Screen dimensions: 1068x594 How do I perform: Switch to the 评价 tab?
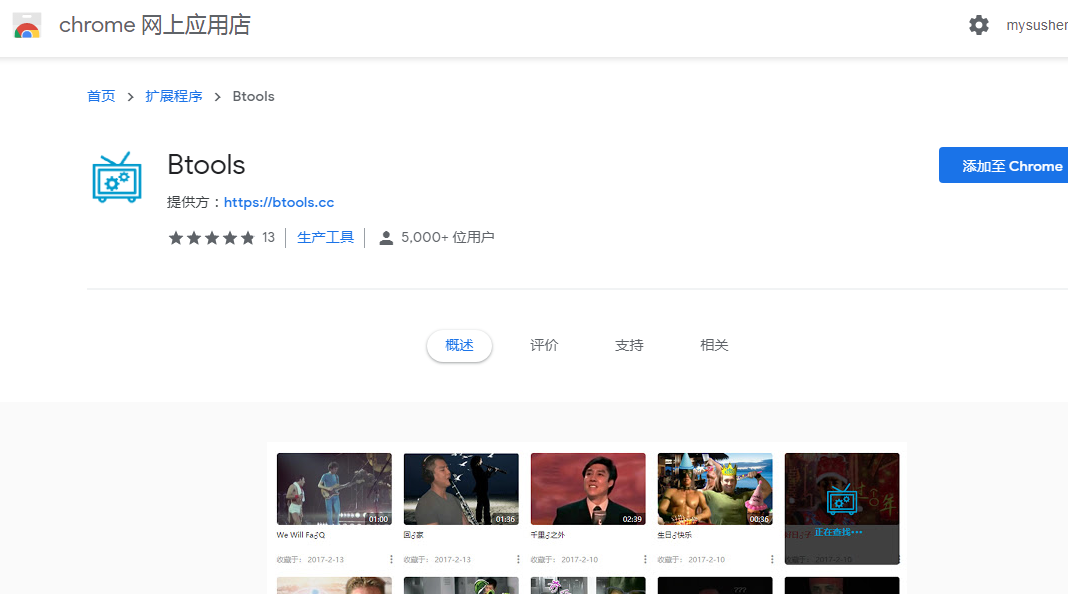tap(544, 345)
